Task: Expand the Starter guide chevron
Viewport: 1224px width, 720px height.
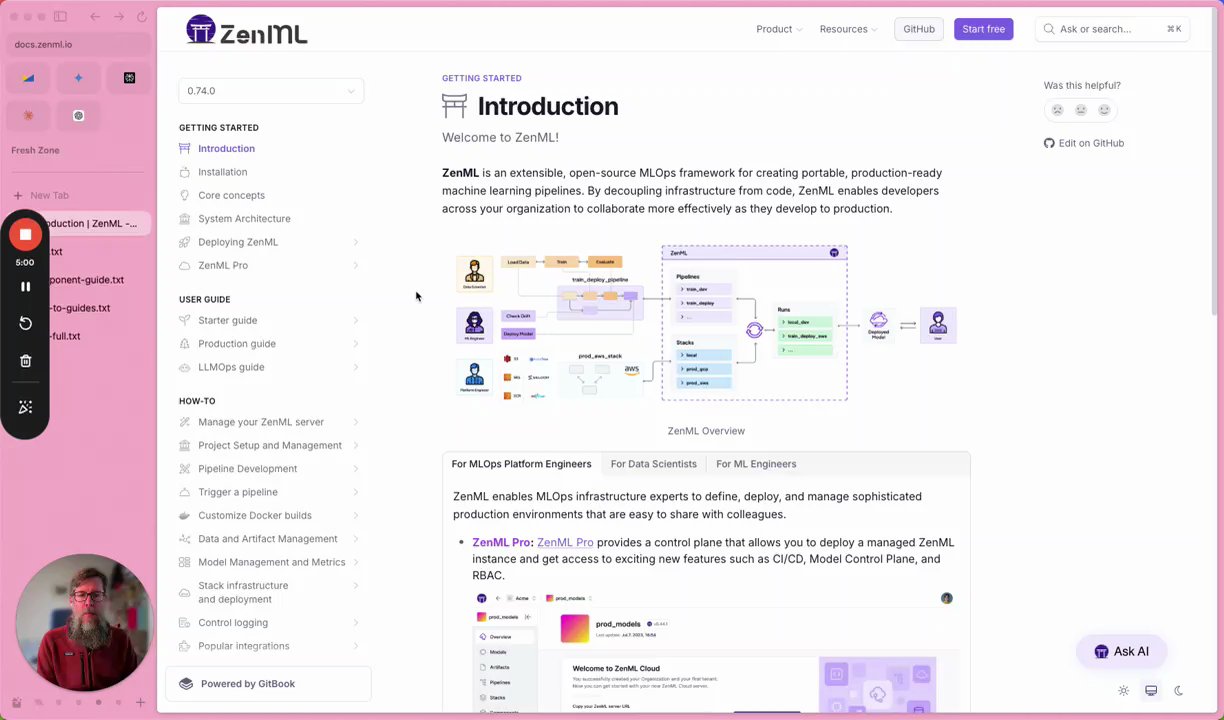Action: [356, 320]
